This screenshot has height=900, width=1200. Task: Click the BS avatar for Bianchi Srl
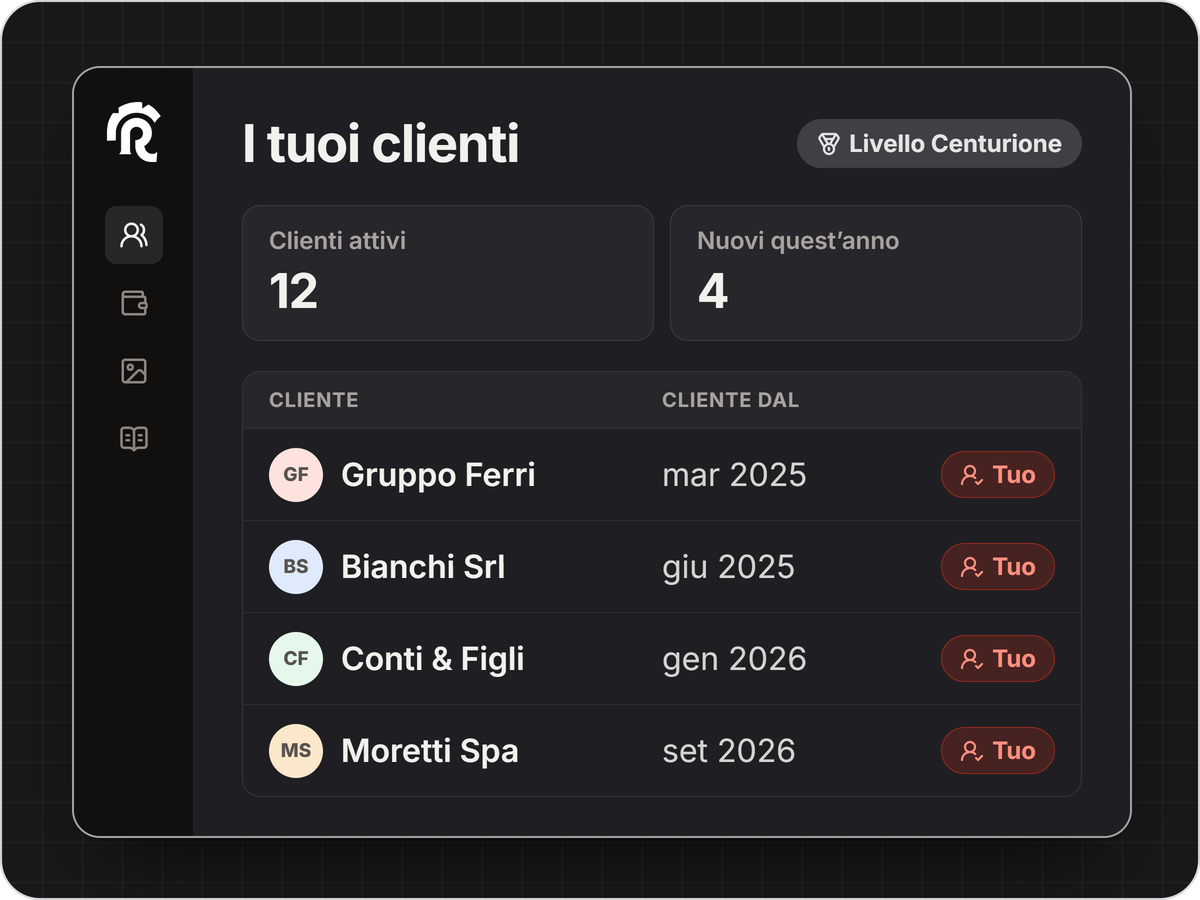[x=296, y=567]
